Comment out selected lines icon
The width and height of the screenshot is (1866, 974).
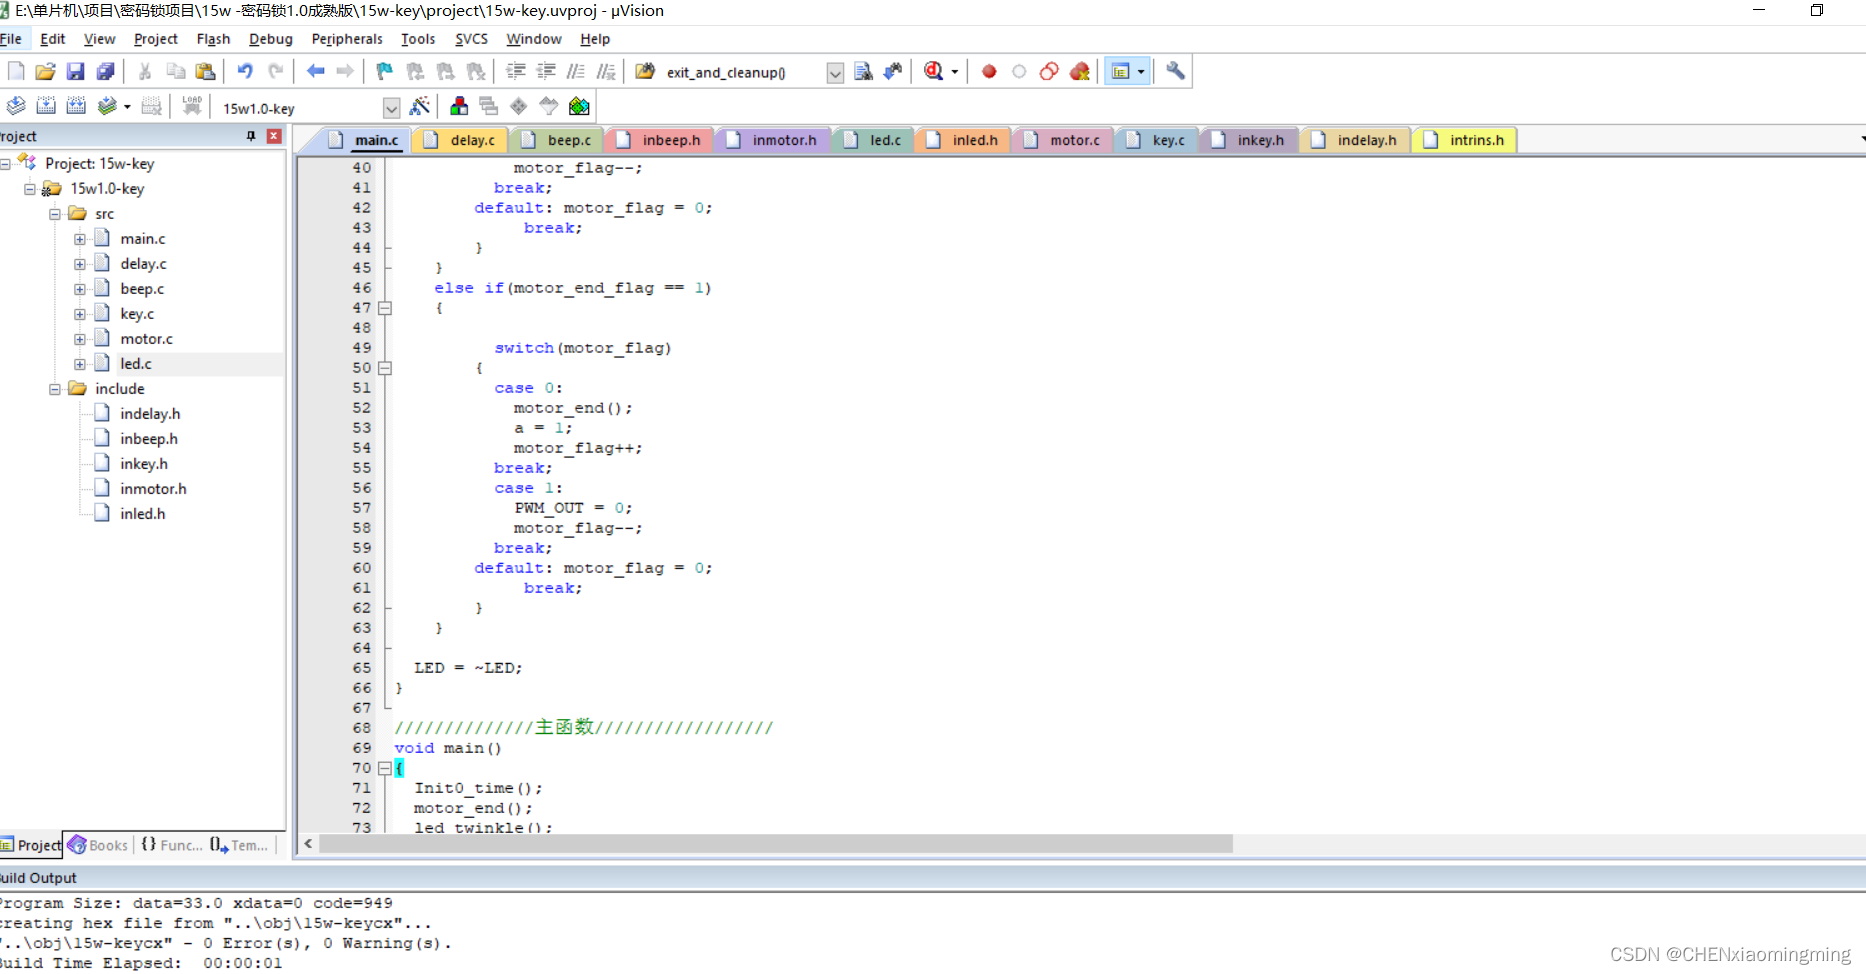point(576,71)
